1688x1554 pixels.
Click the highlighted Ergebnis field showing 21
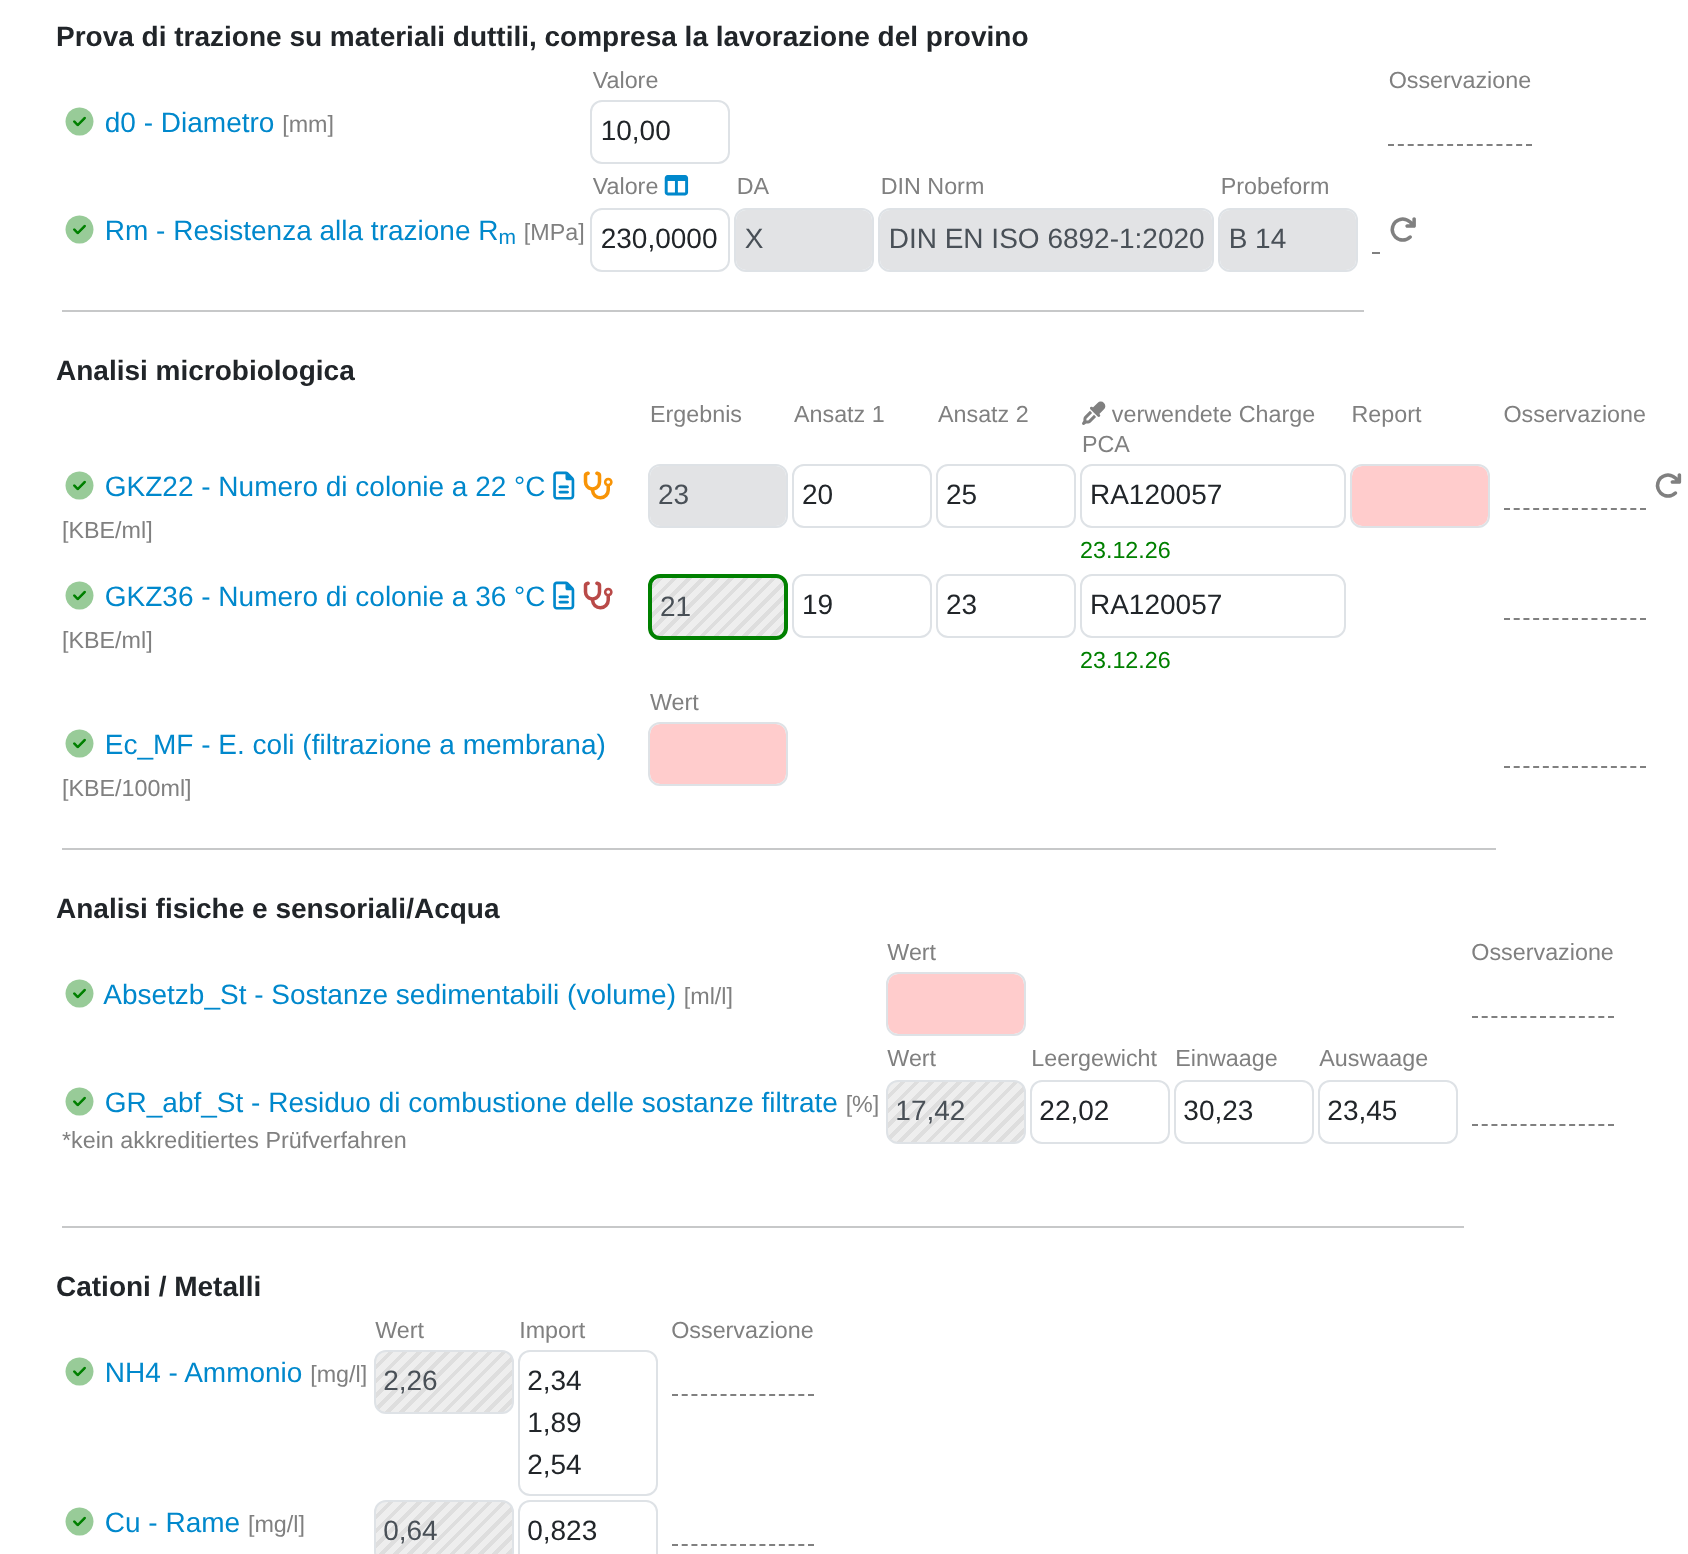pyautogui.click(x=718, y=606)
